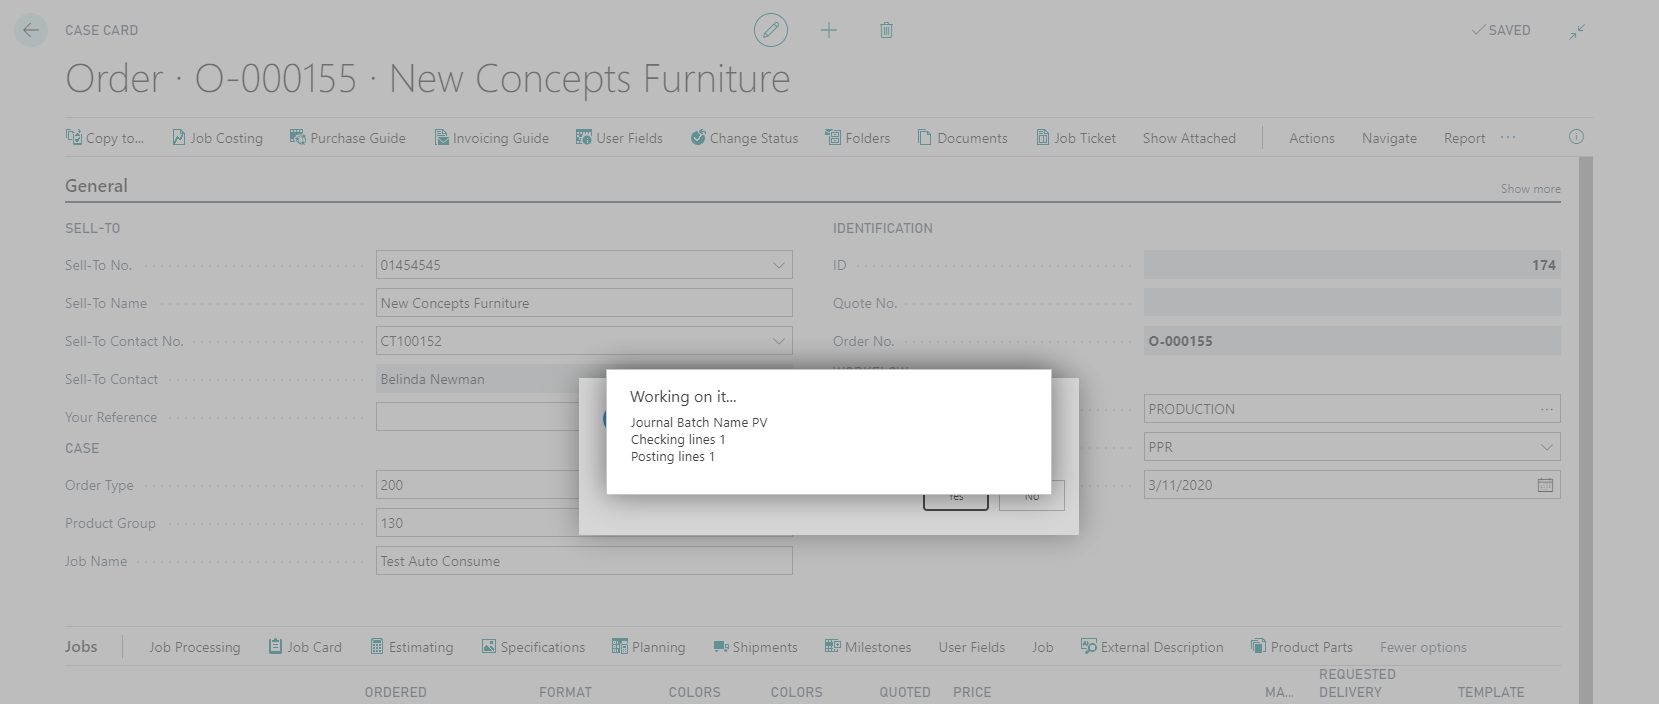This screenshot has height=704, width=1659.
Task: Click the pencil edit icon
Action: [x=770, y=30]
